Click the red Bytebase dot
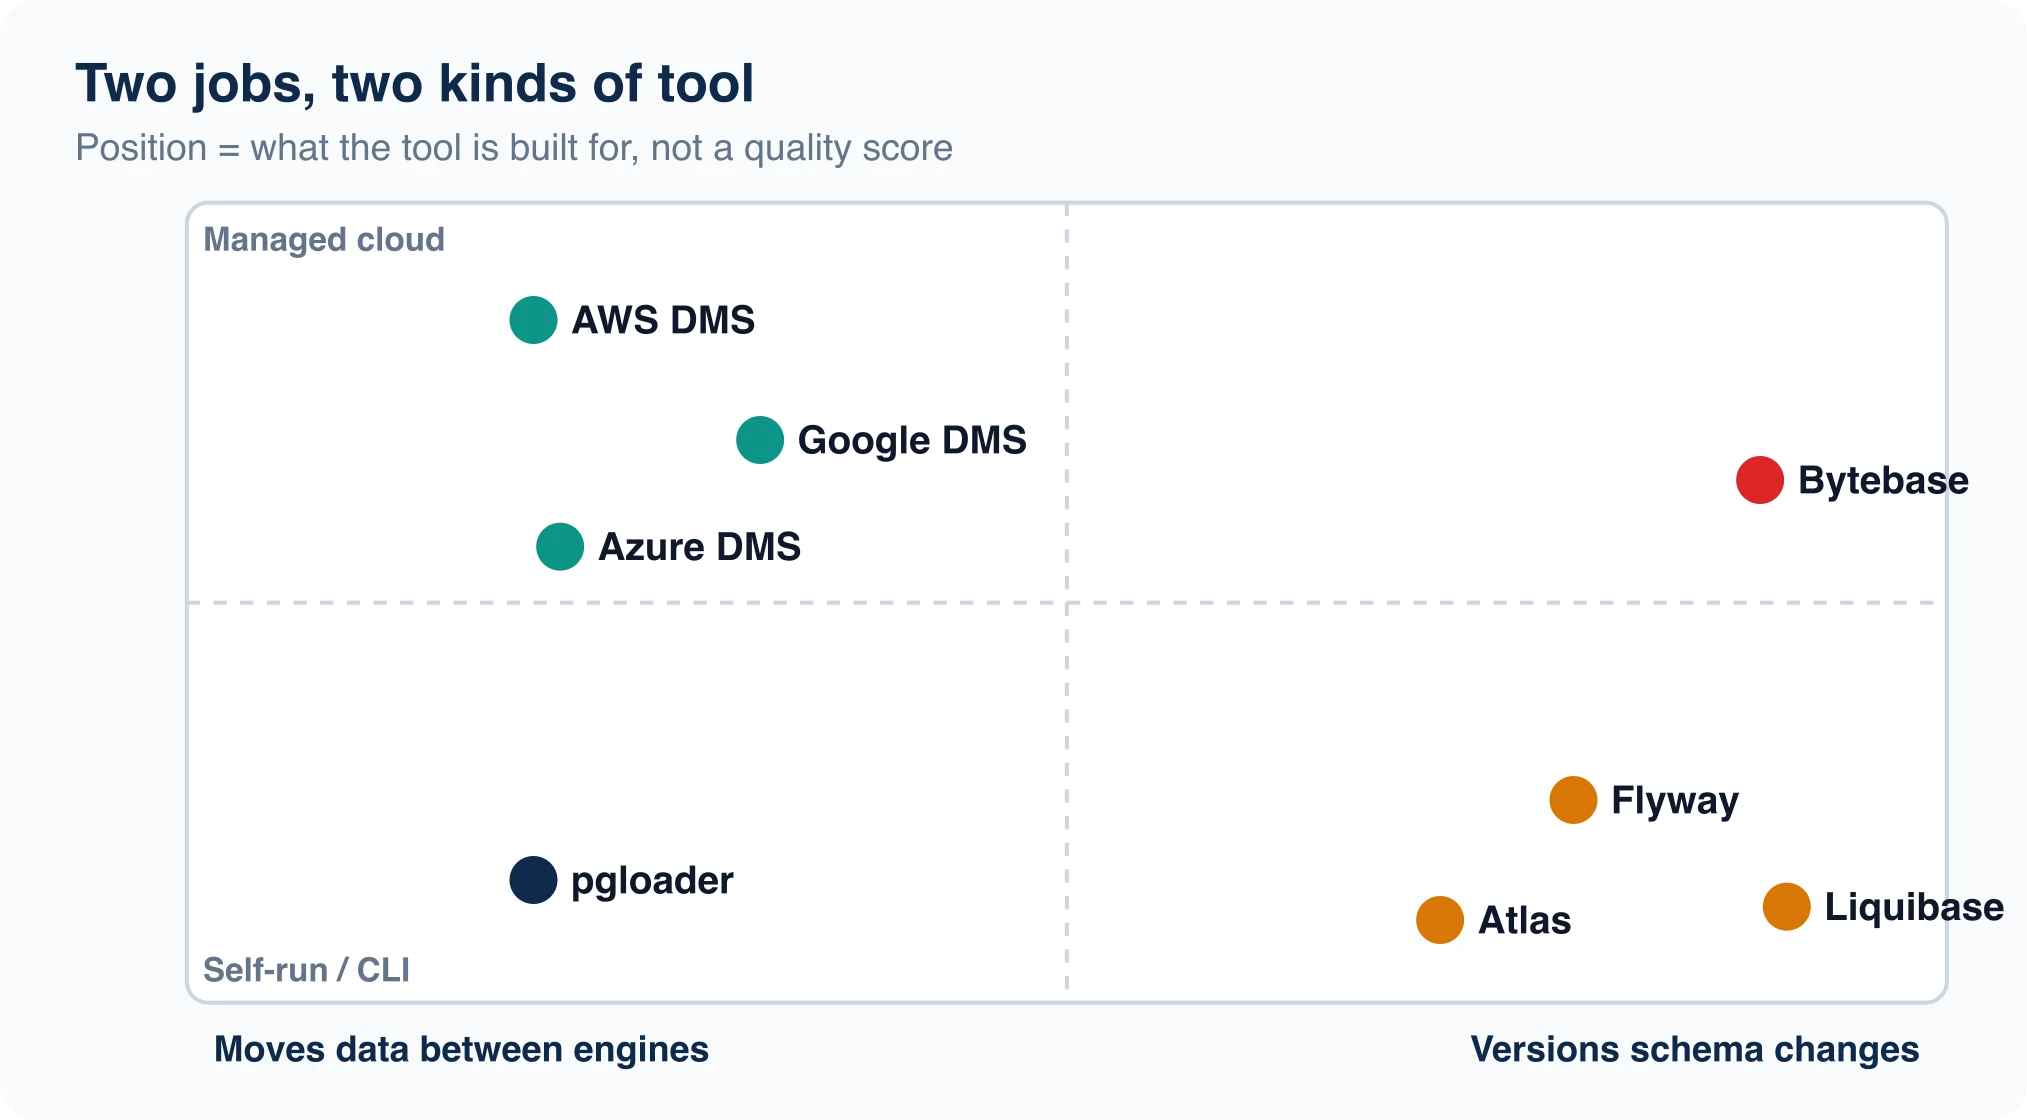Viewport: 2027px width, 1120px height. pyautogui.click(x=1760, y=480)
